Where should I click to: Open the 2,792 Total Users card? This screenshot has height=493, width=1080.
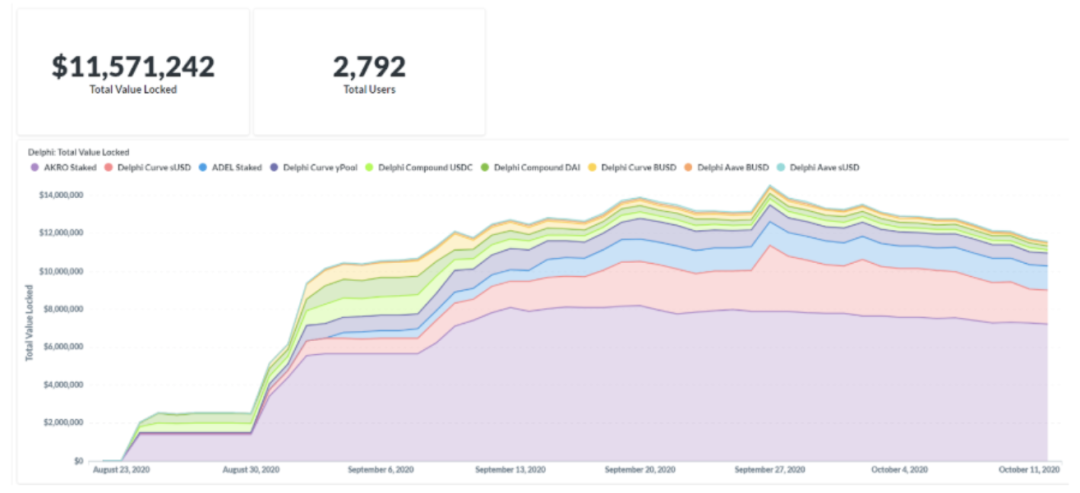click(369, 72)
